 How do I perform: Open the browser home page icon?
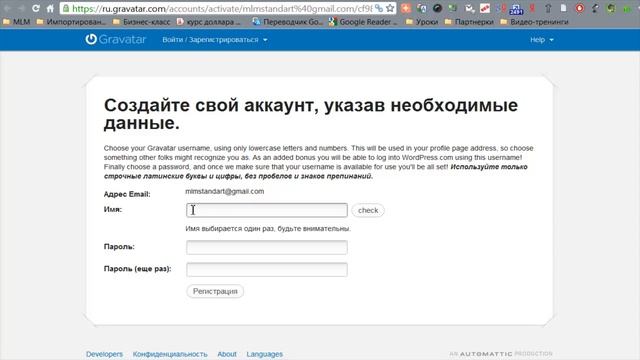pyautogui.click(x=50, y=8)
